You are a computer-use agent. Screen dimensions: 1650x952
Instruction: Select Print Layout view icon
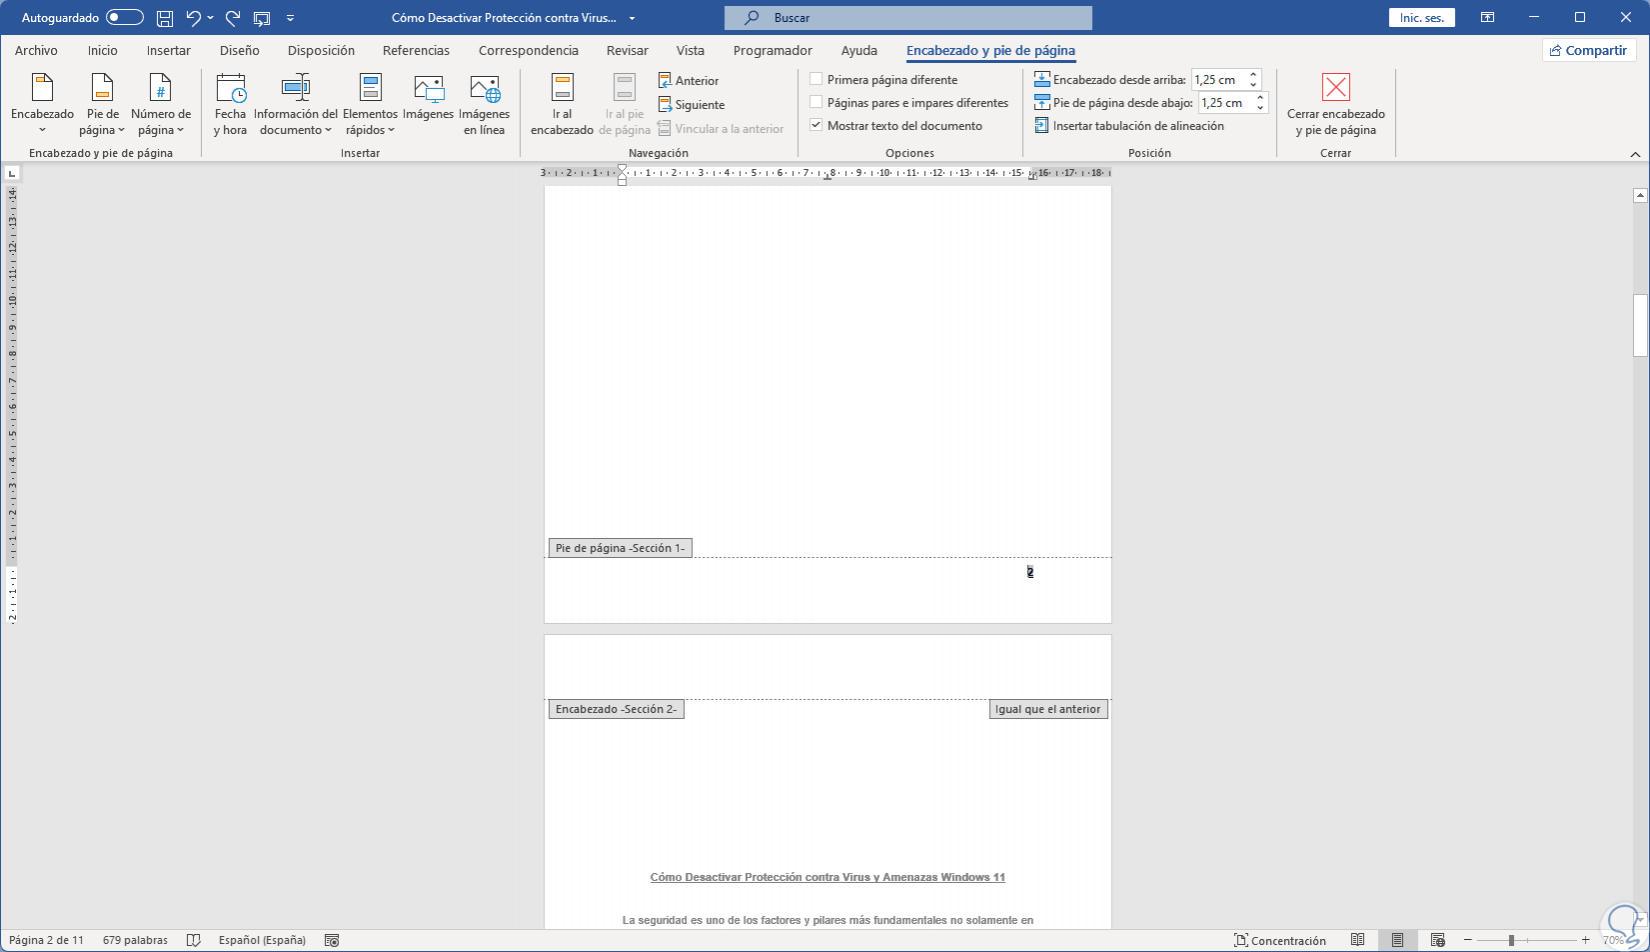click(x=1397, y=940)
